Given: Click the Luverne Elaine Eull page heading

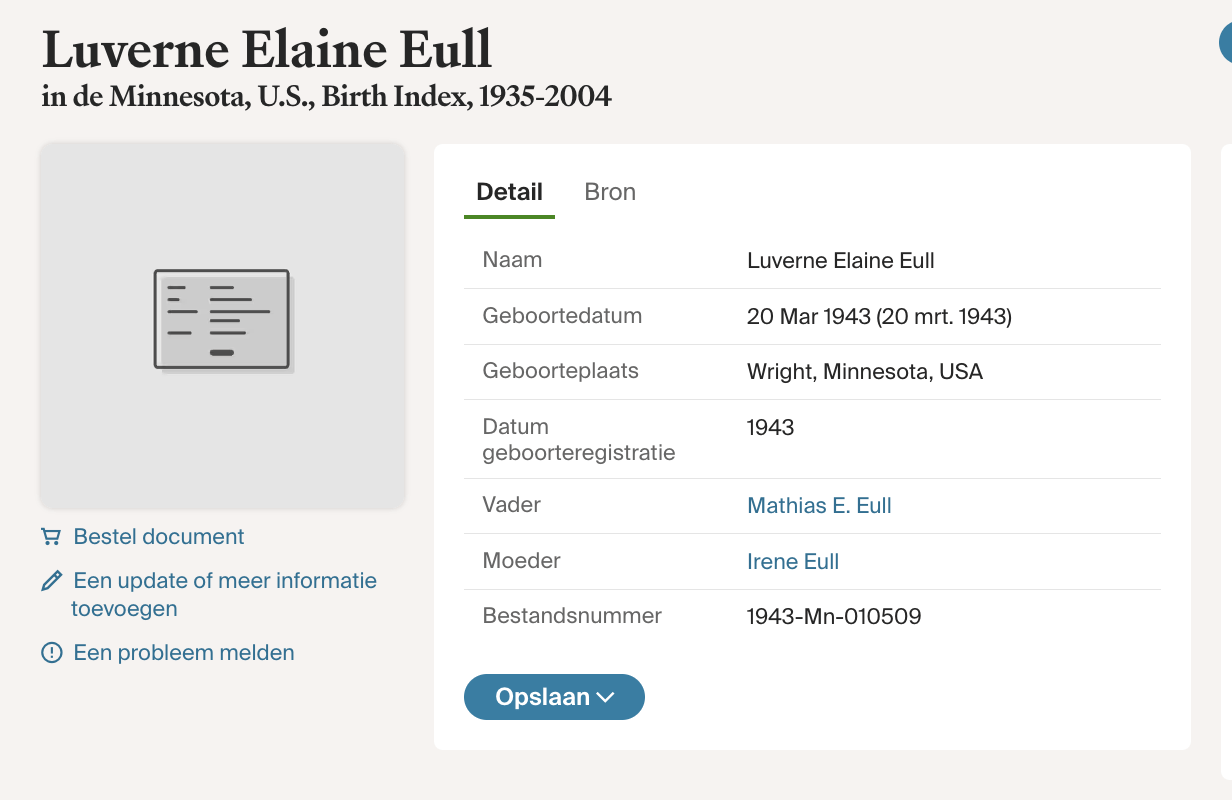Looking at the screenshot, I should (267, 49).
